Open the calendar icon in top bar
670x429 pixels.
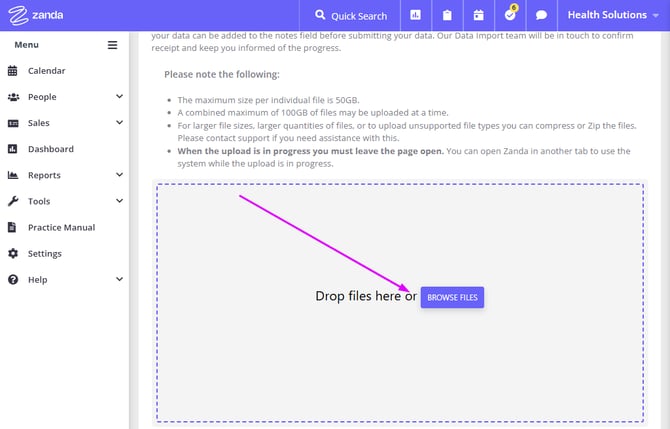[478, 15]
